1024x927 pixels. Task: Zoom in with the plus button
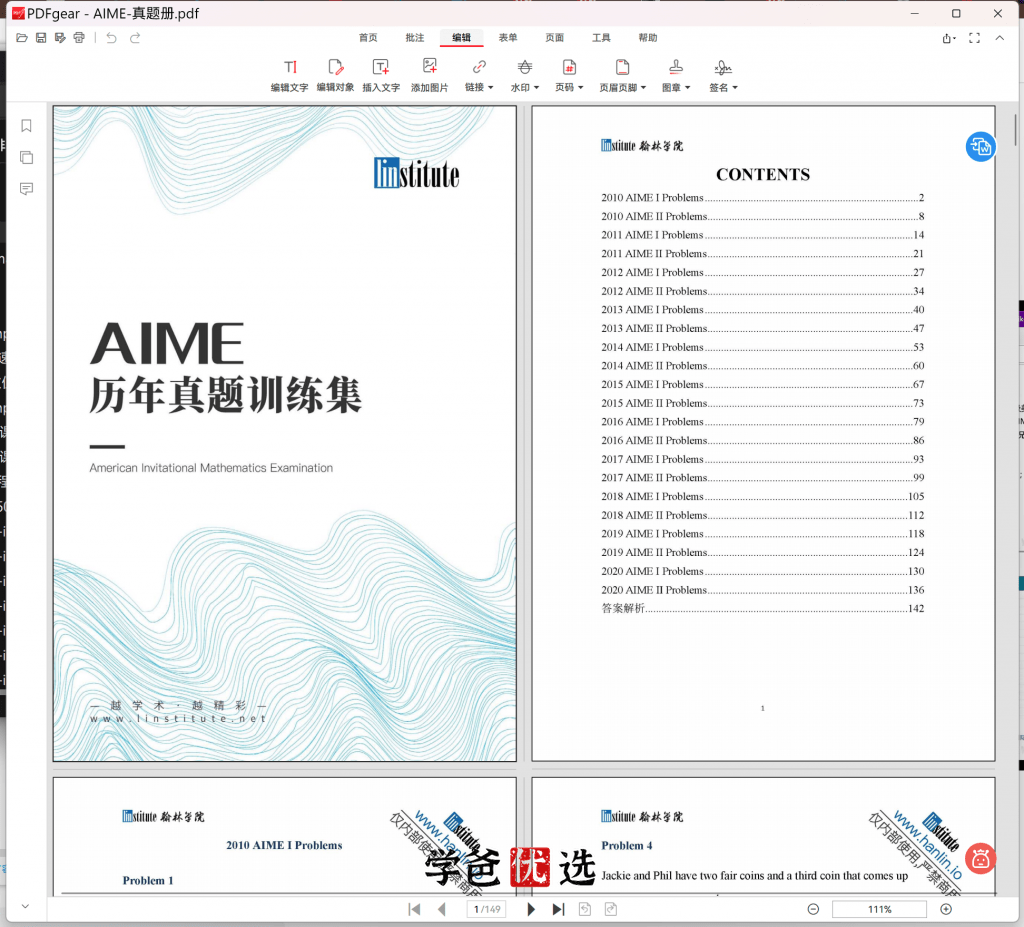point(946,909)
